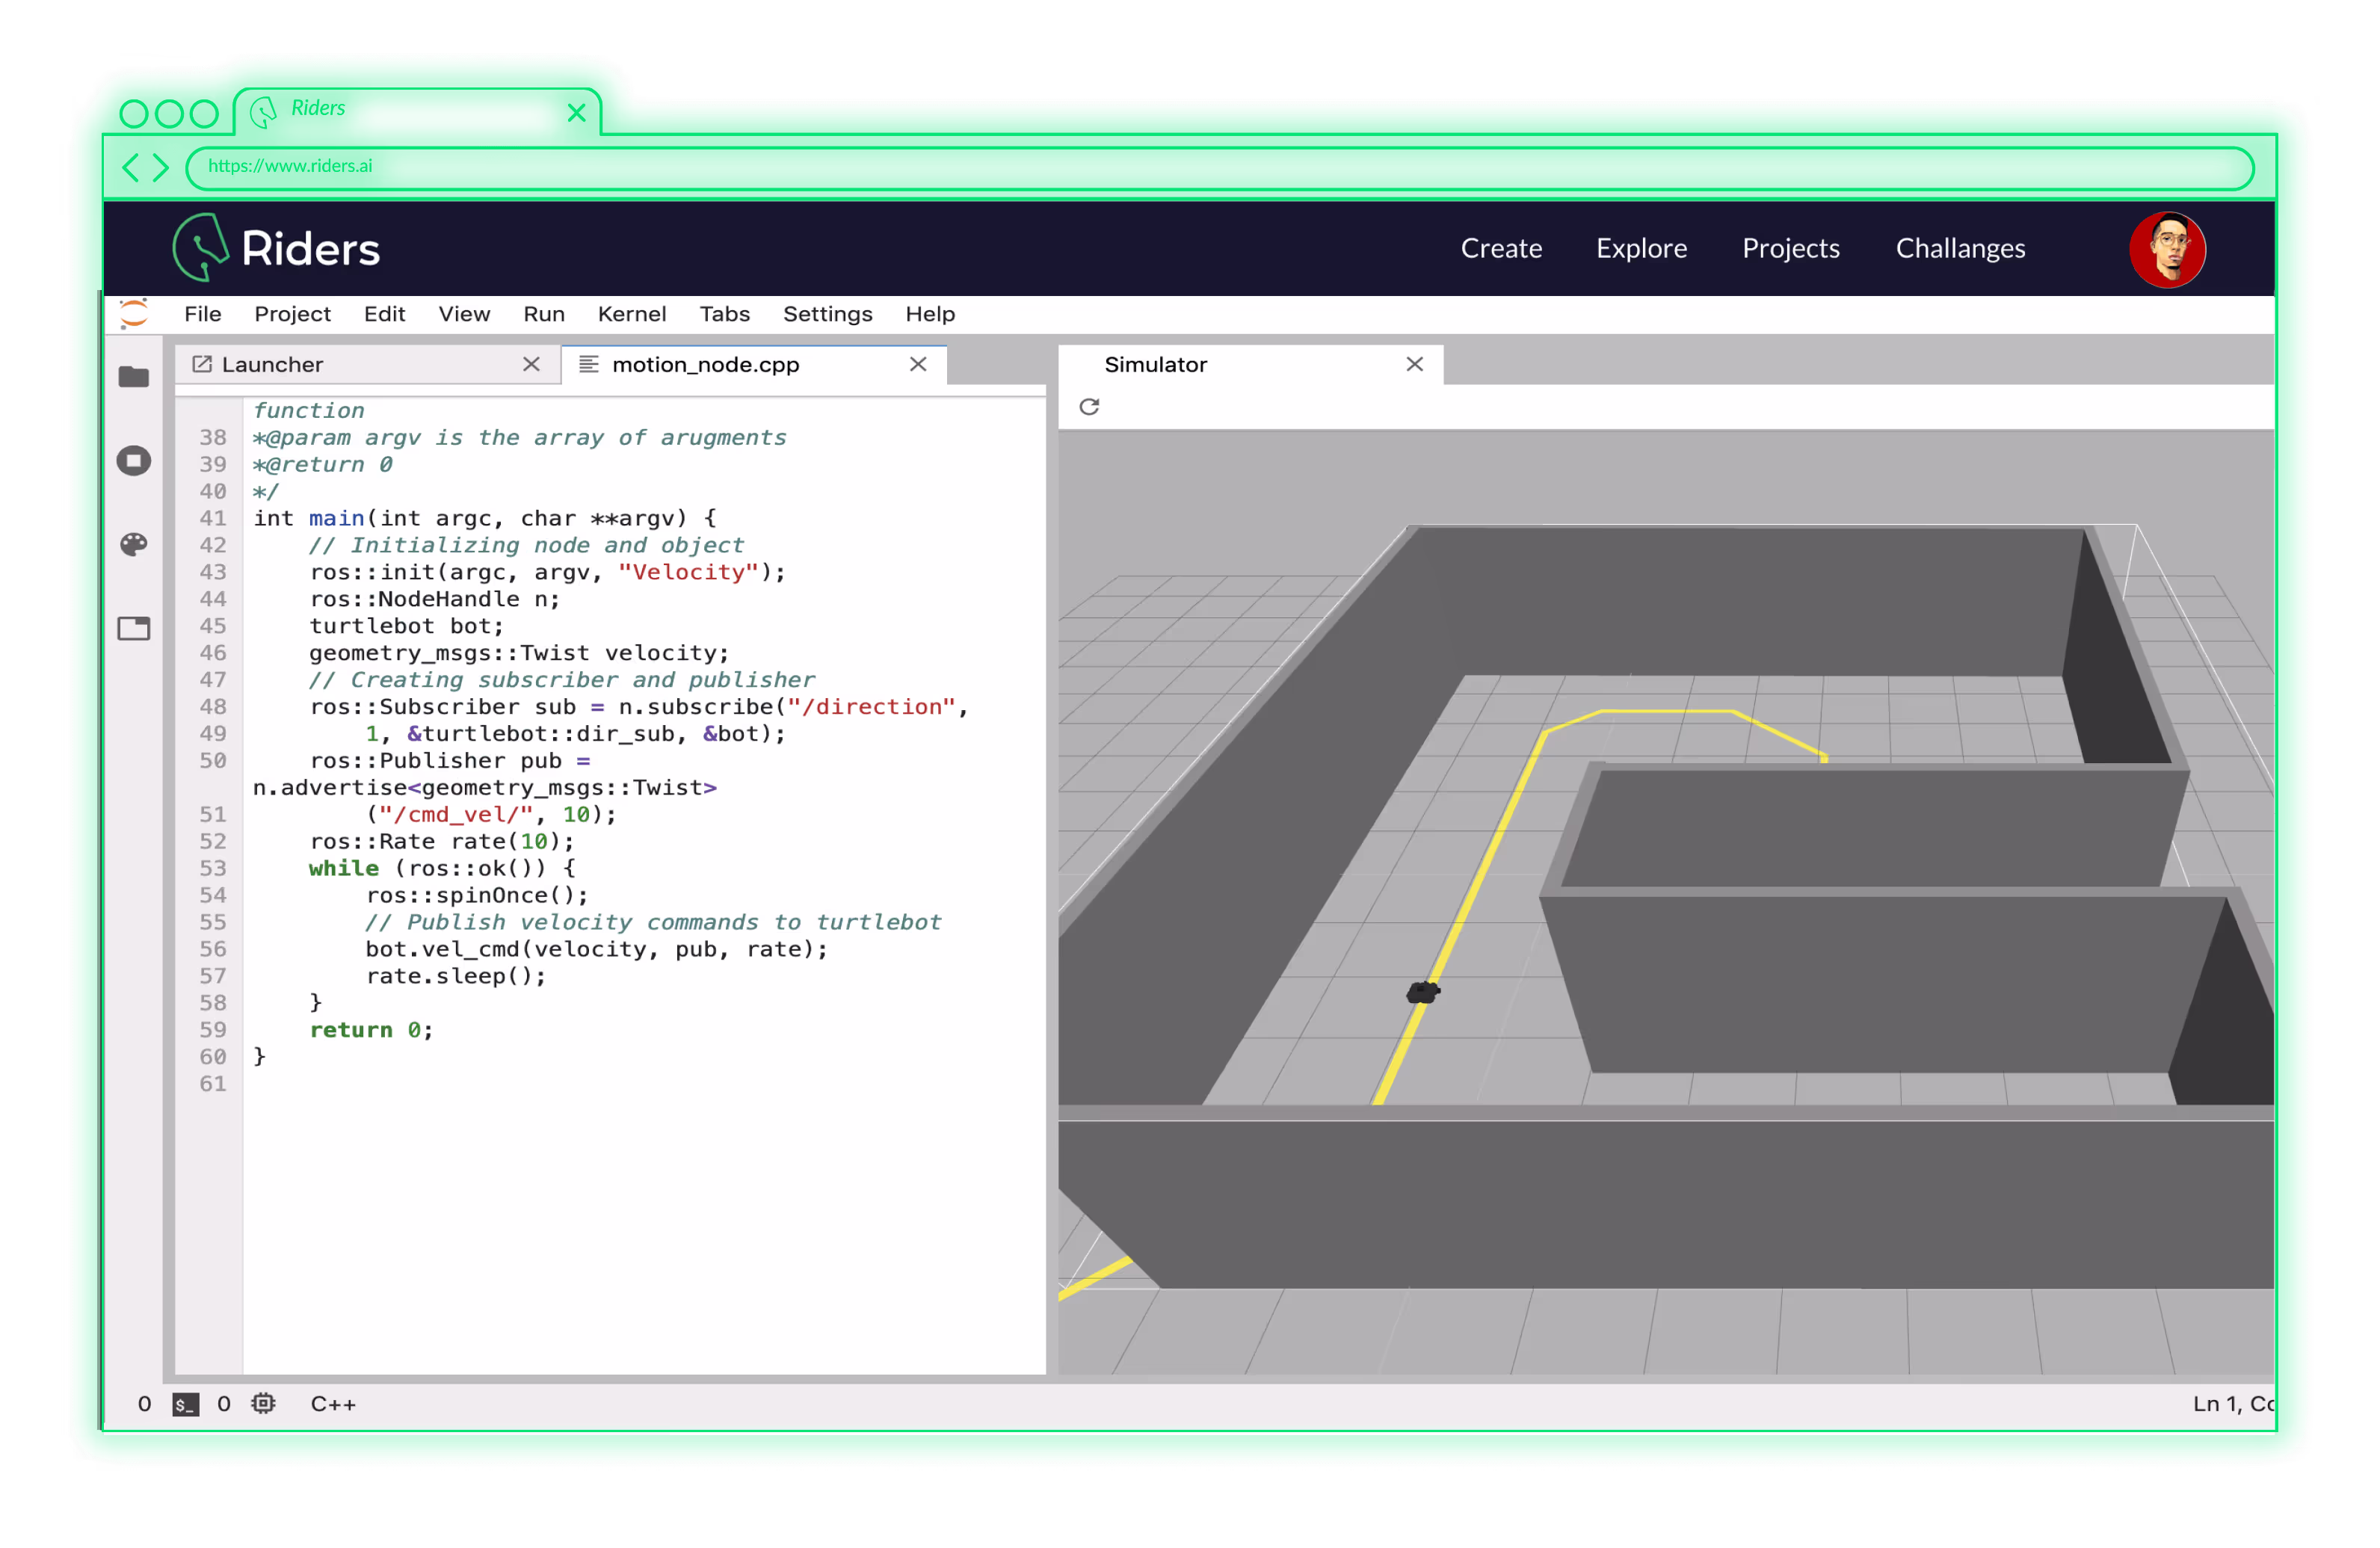Click the Jupyter logo icon

click(x=133, y=313)
